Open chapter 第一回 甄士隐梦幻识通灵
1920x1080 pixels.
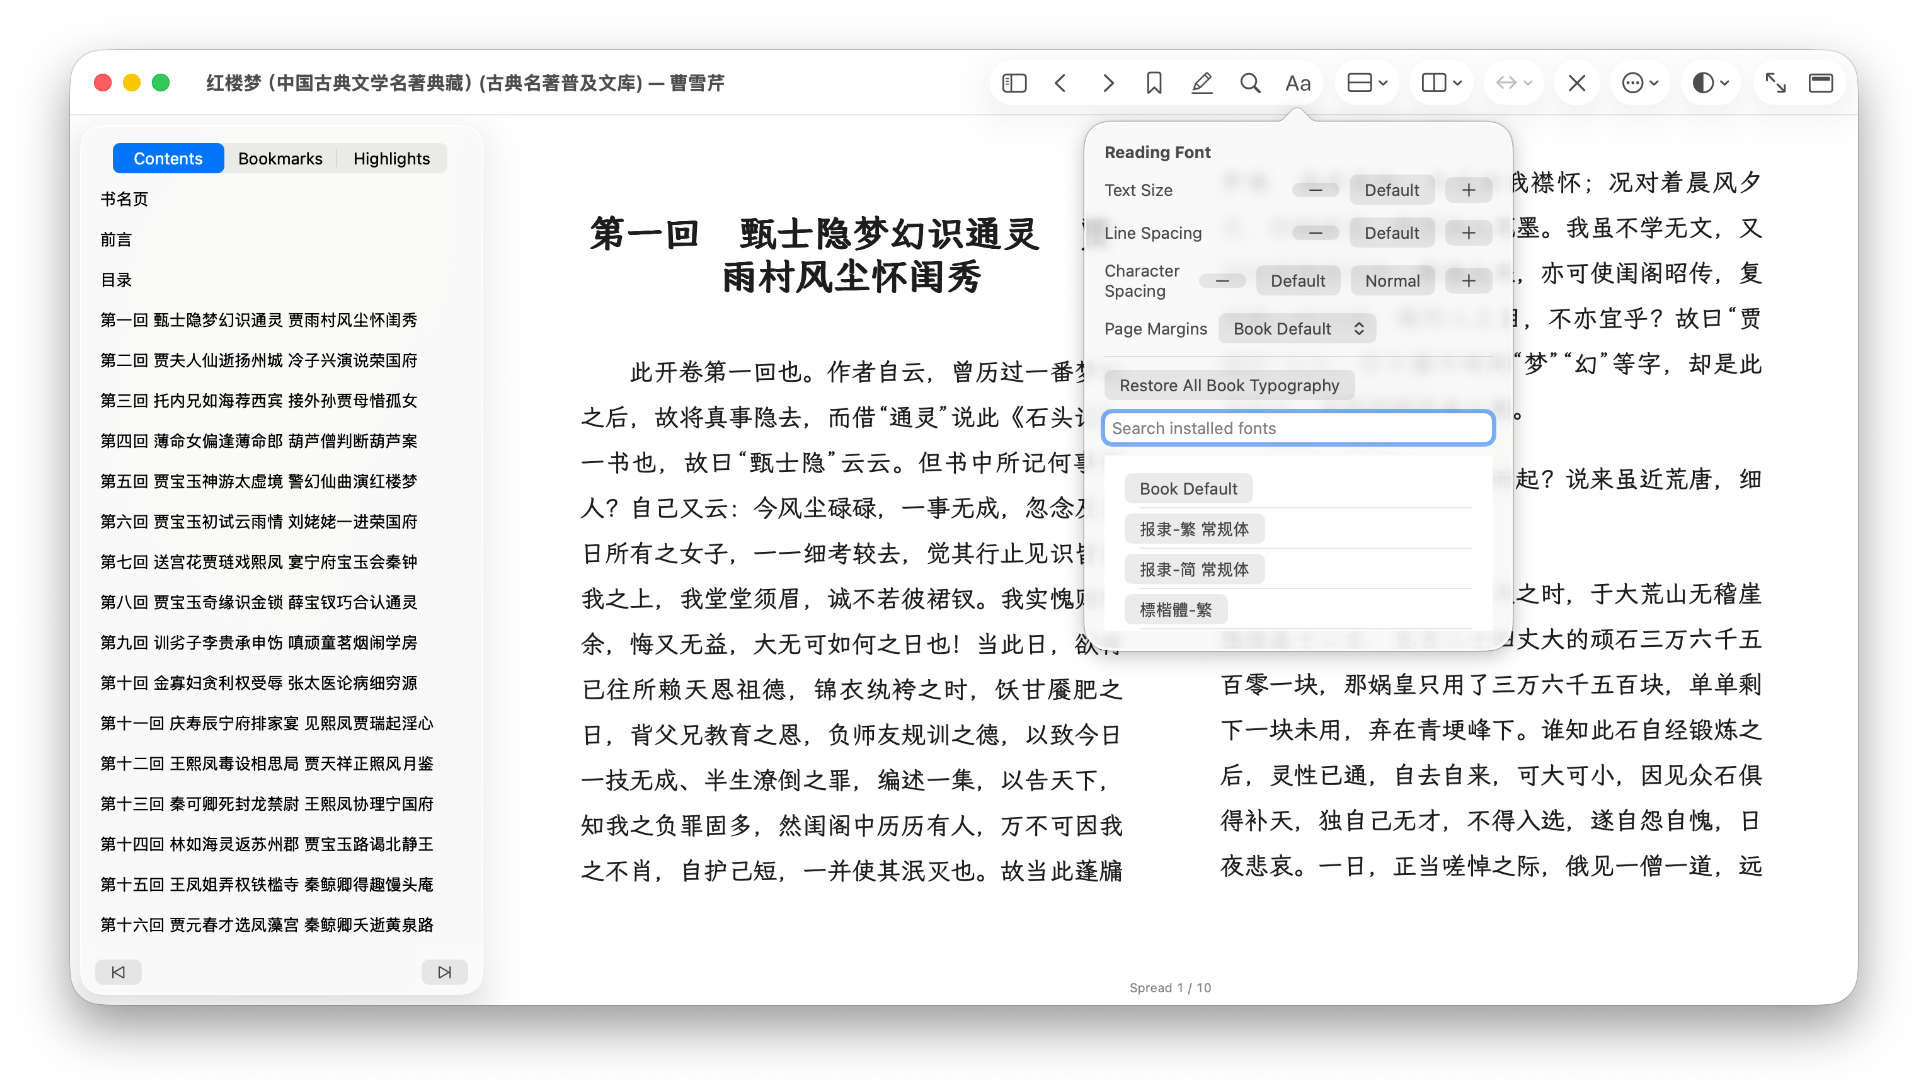pyautogui.click(x=258, y=320)
